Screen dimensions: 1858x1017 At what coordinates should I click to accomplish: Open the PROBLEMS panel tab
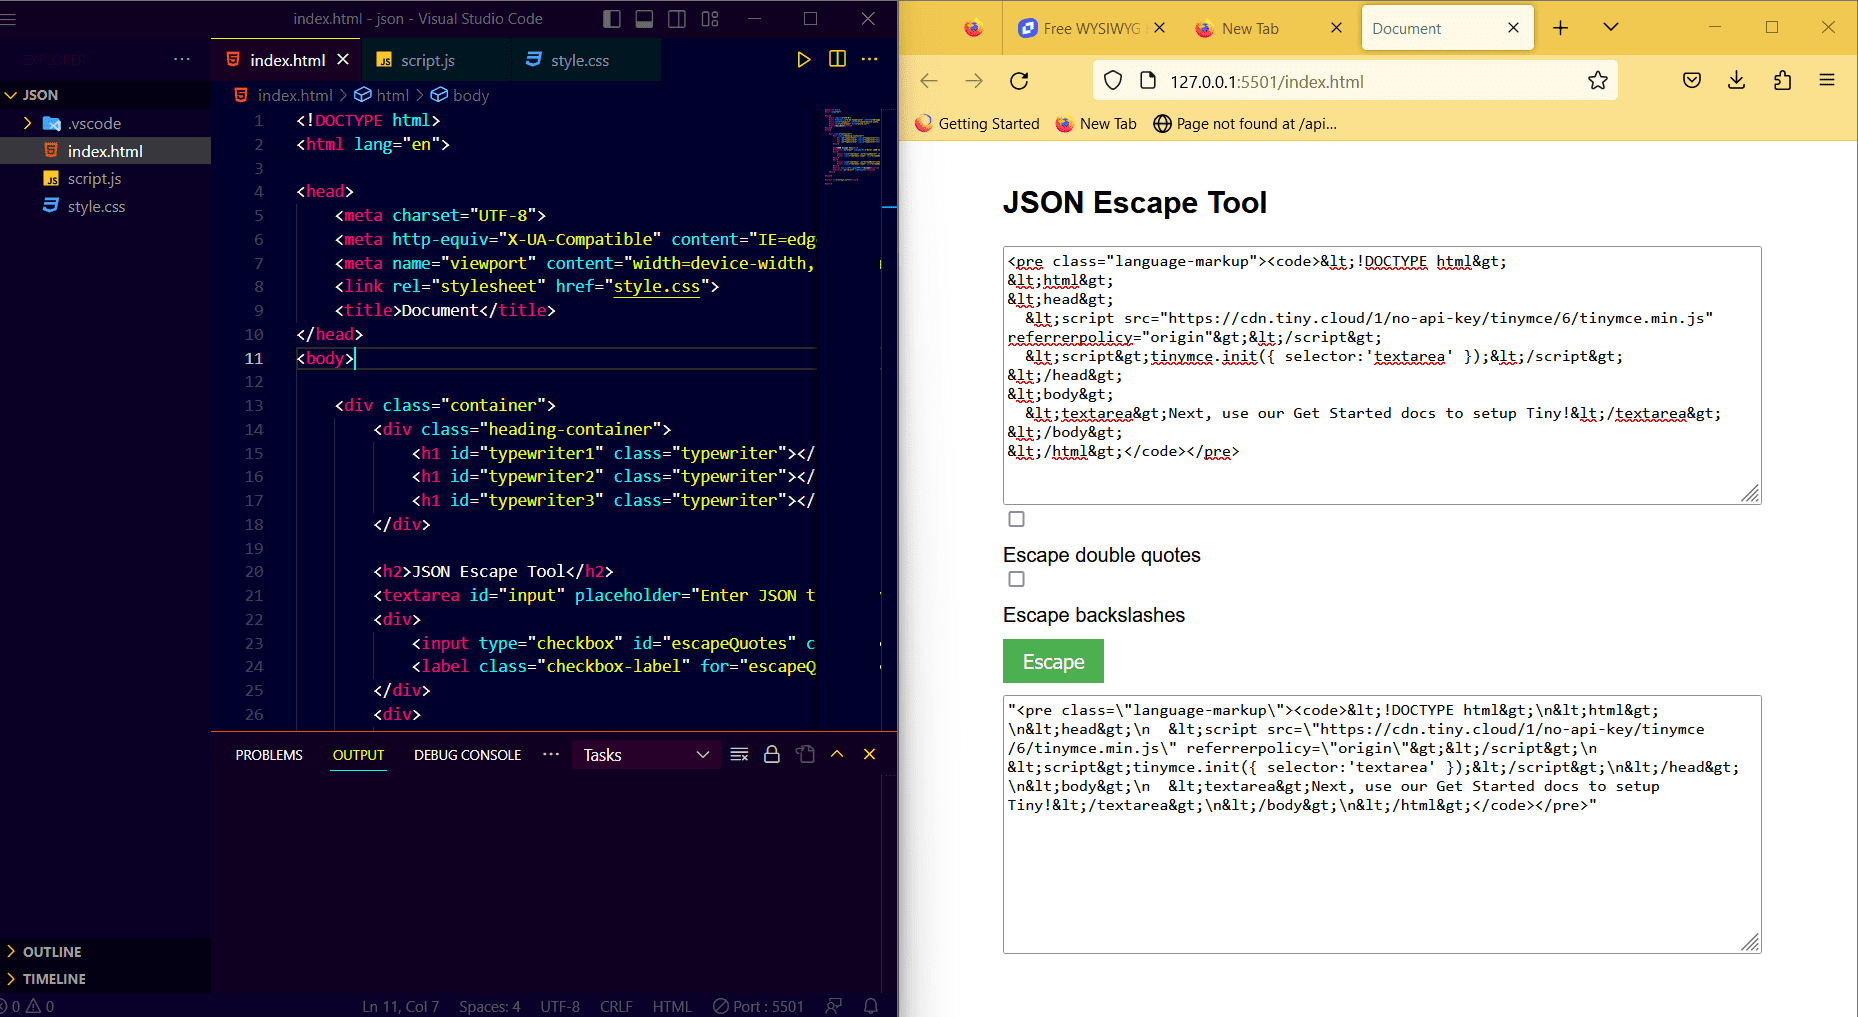[269, 755]
